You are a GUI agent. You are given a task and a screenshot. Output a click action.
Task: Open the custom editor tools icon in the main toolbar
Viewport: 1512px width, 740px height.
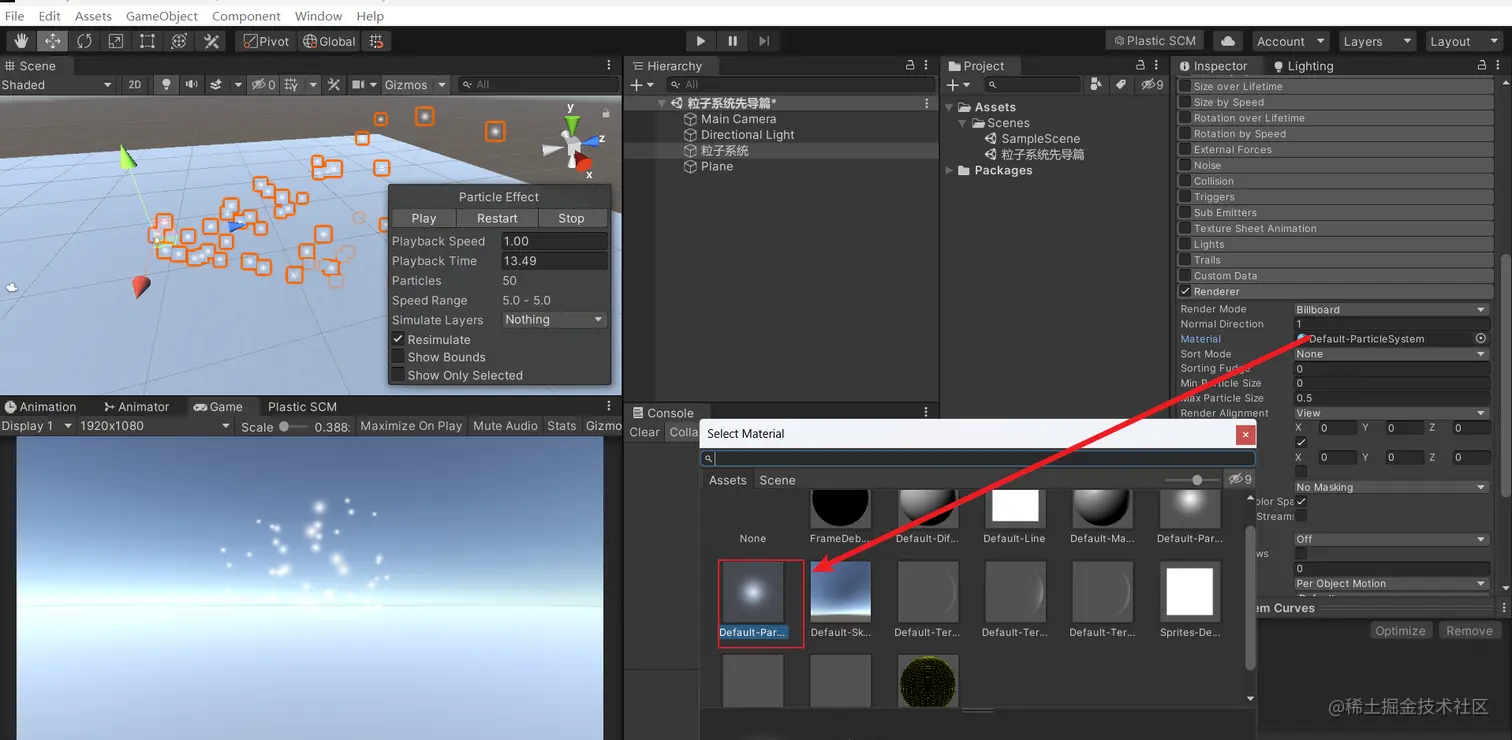pos(211,41)
